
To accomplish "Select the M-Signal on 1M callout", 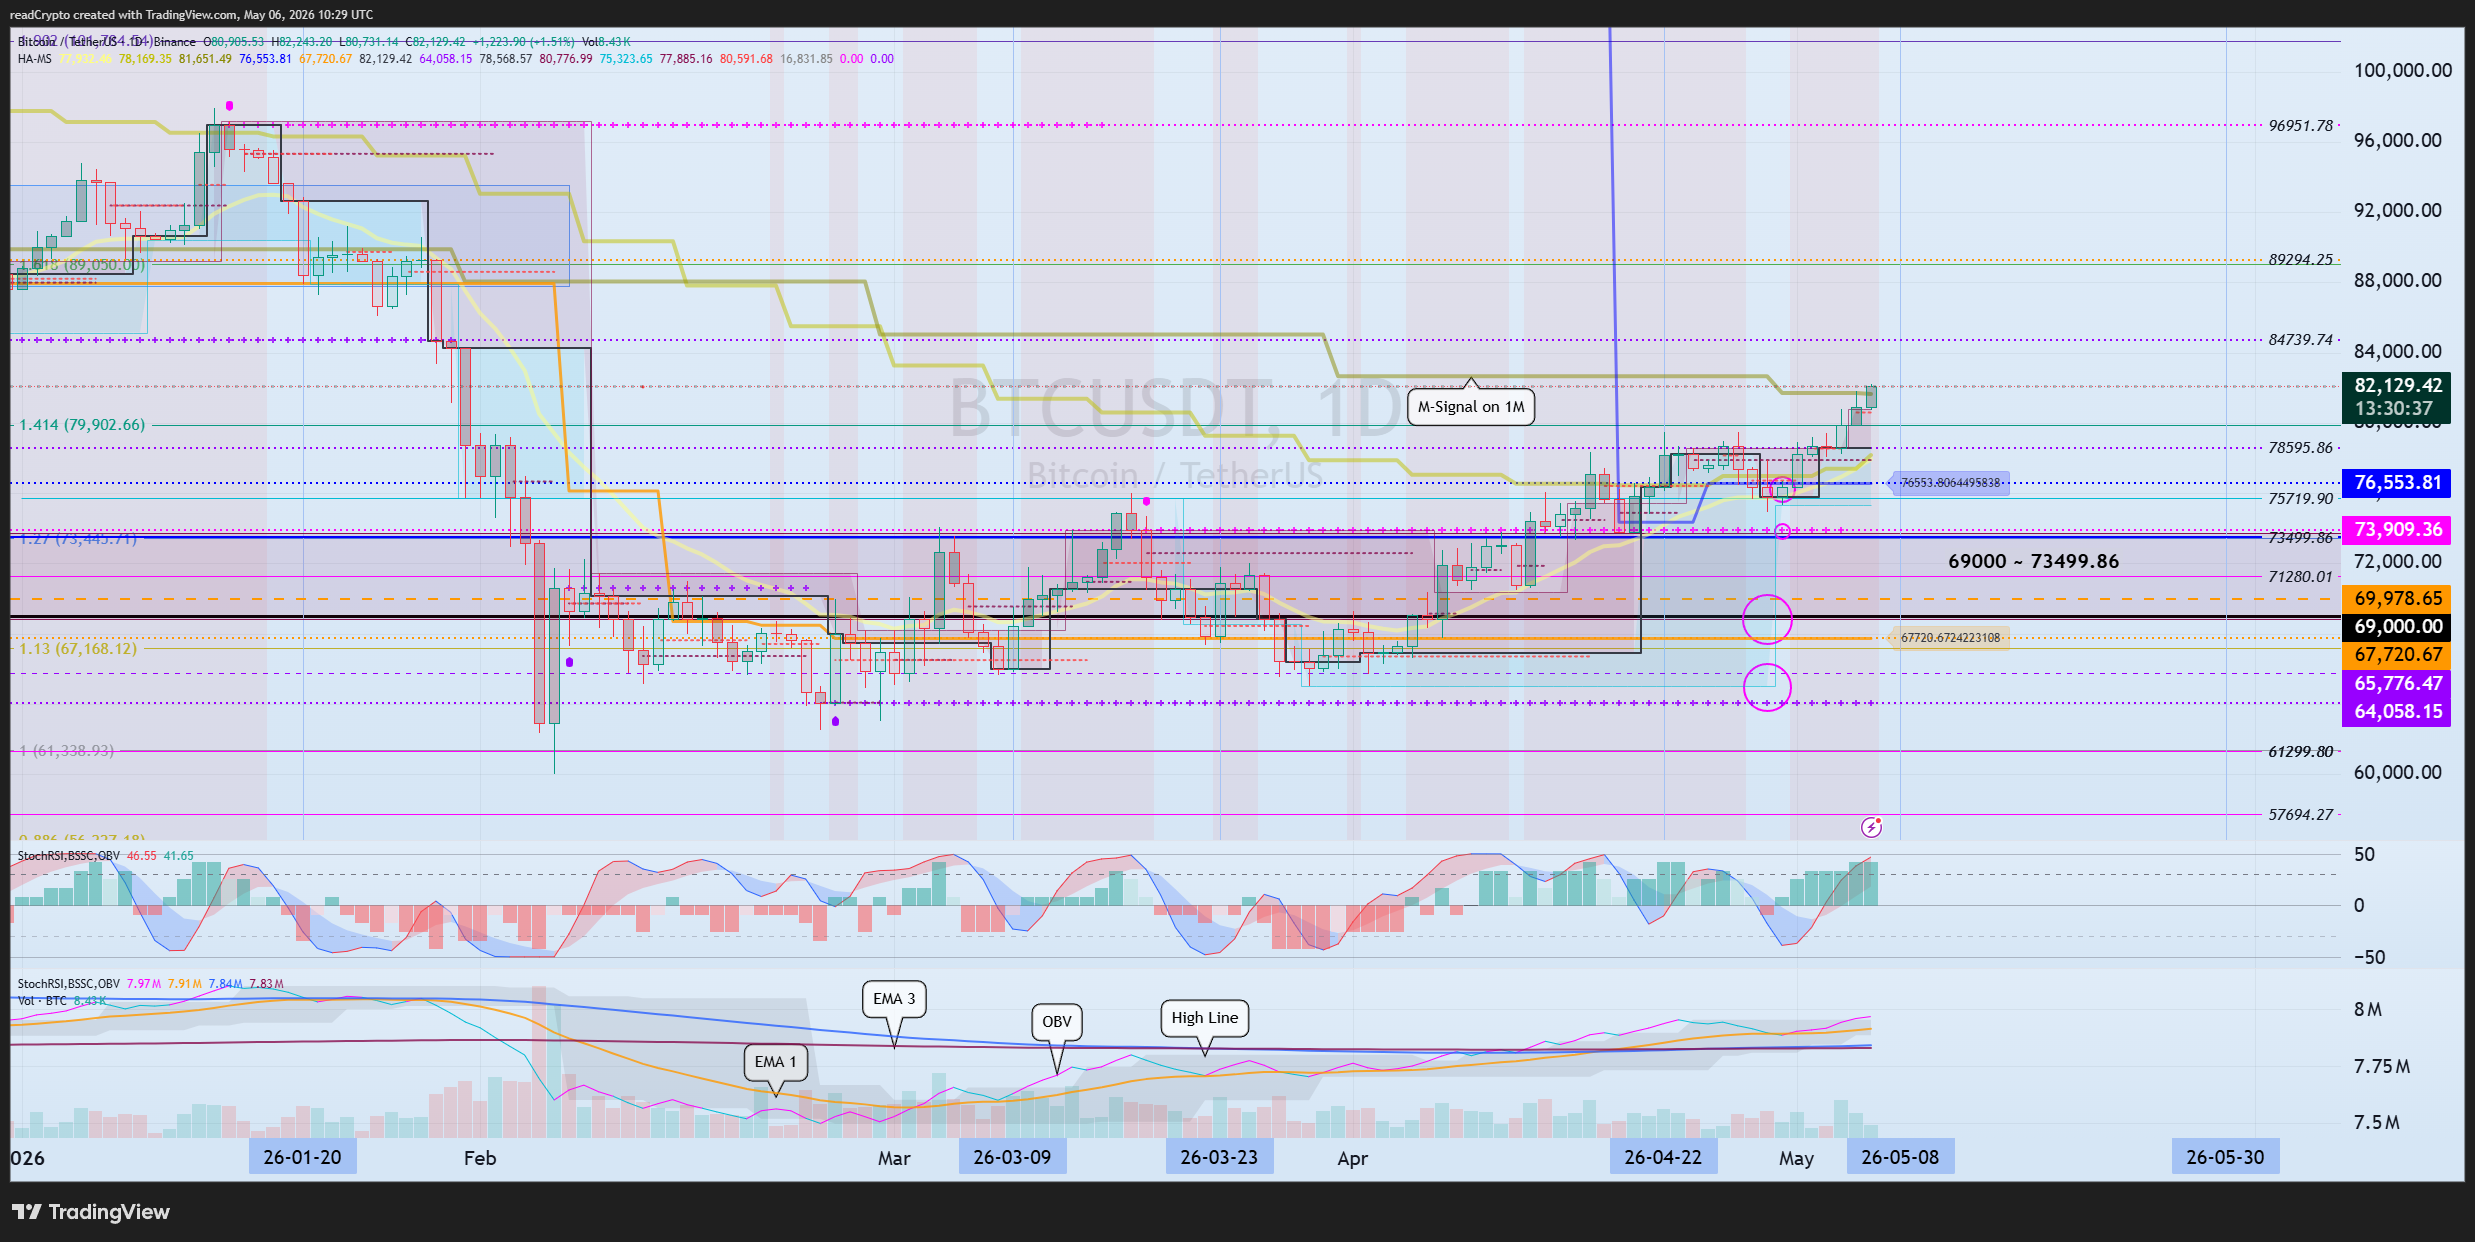I will click(x=1471, y=406).
